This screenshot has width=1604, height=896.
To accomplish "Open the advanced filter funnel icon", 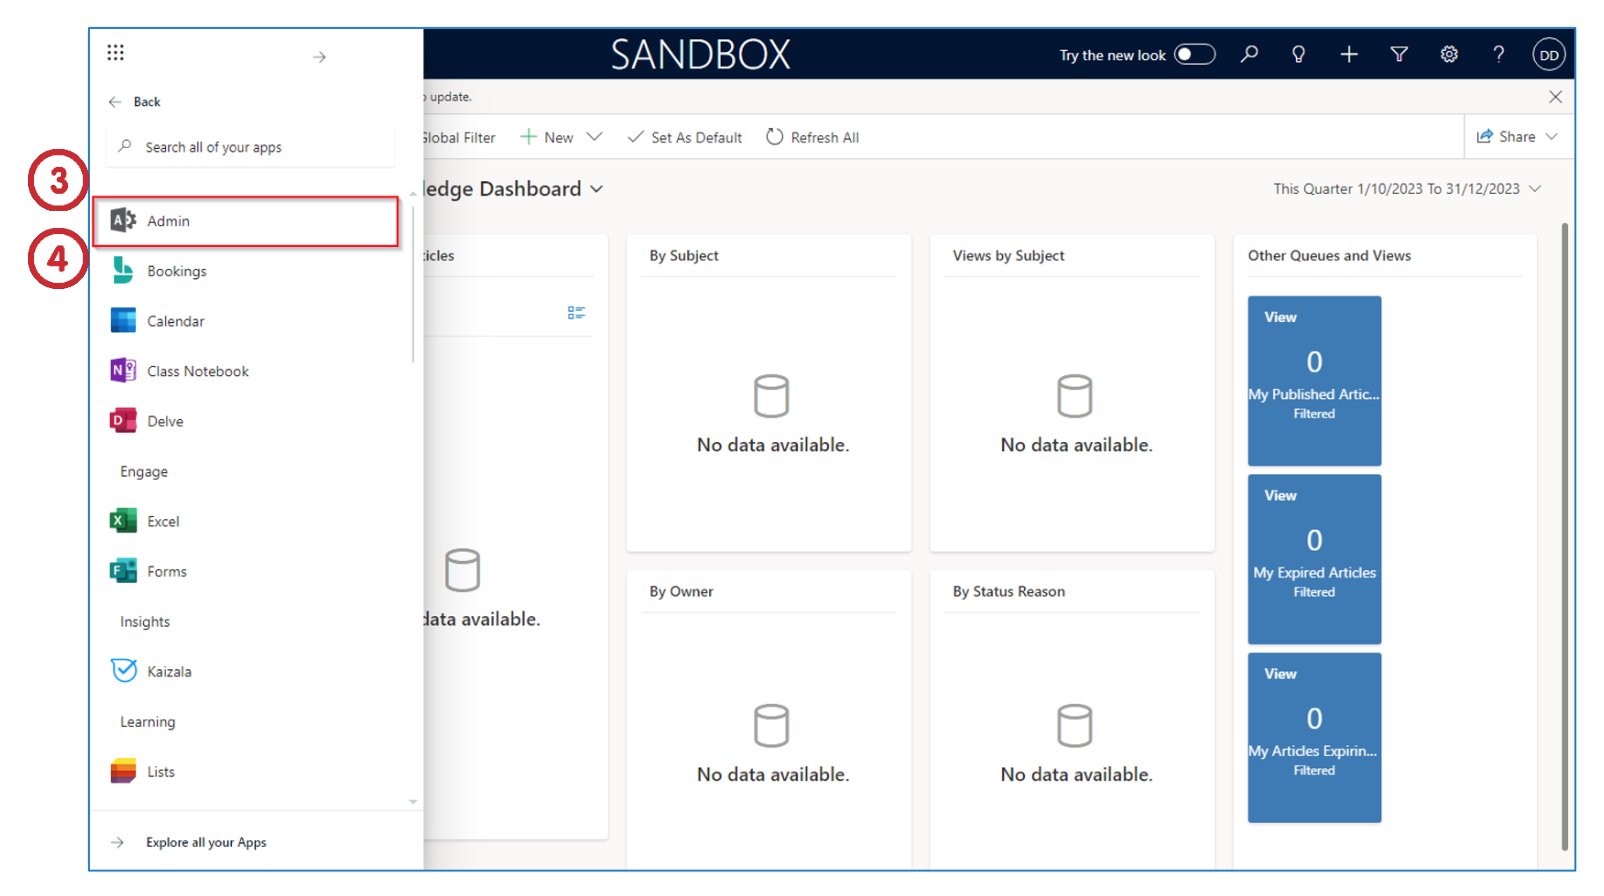I will [x=1399, y=55].
